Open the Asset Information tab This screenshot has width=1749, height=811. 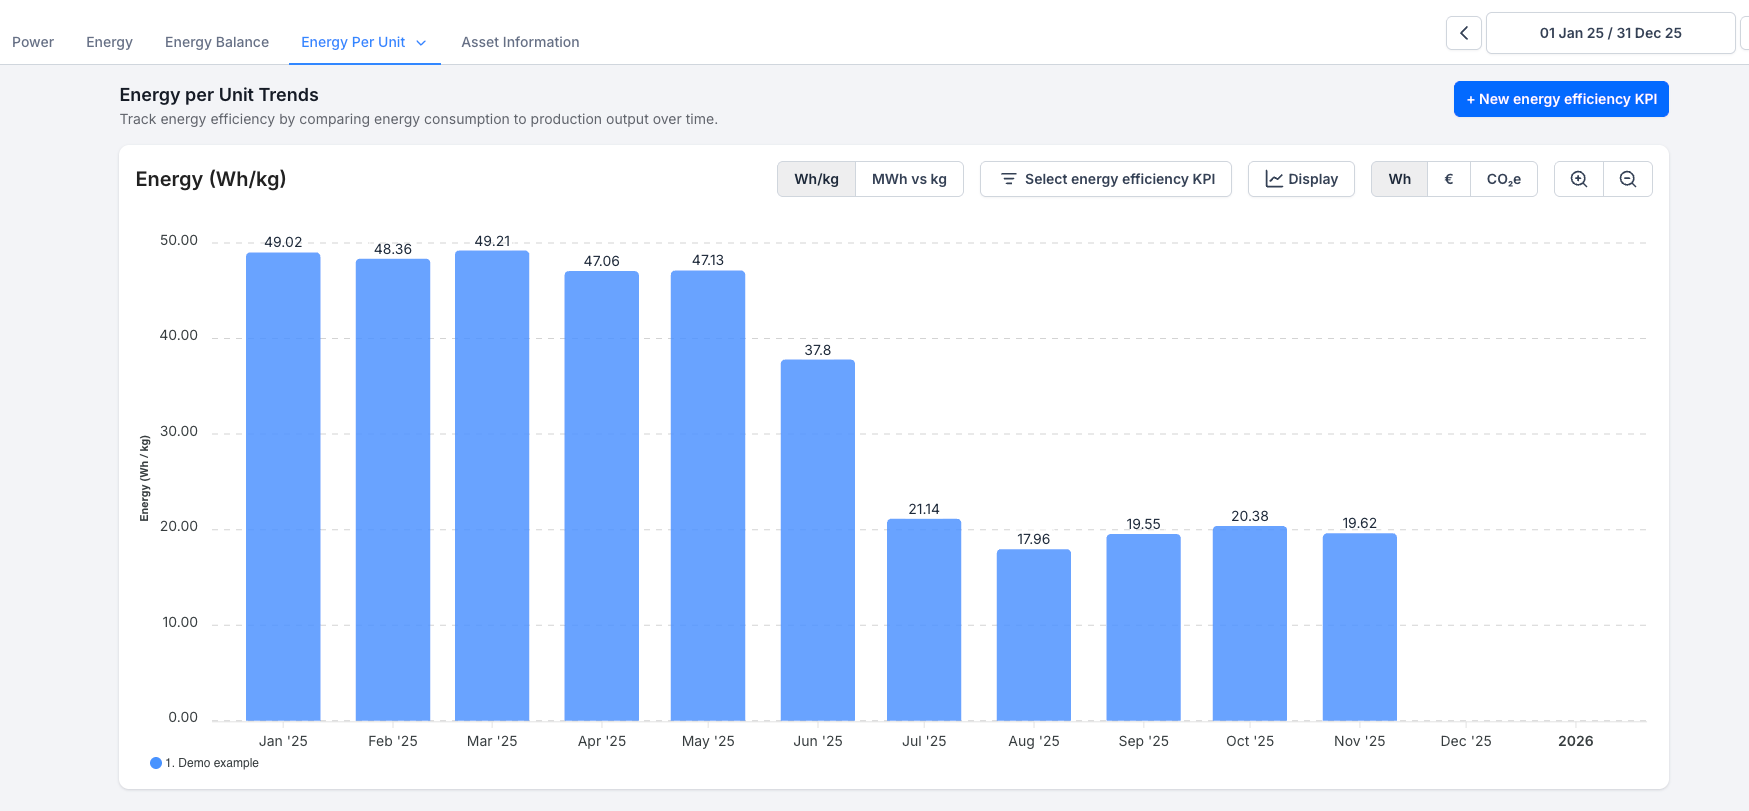[520, 42]
